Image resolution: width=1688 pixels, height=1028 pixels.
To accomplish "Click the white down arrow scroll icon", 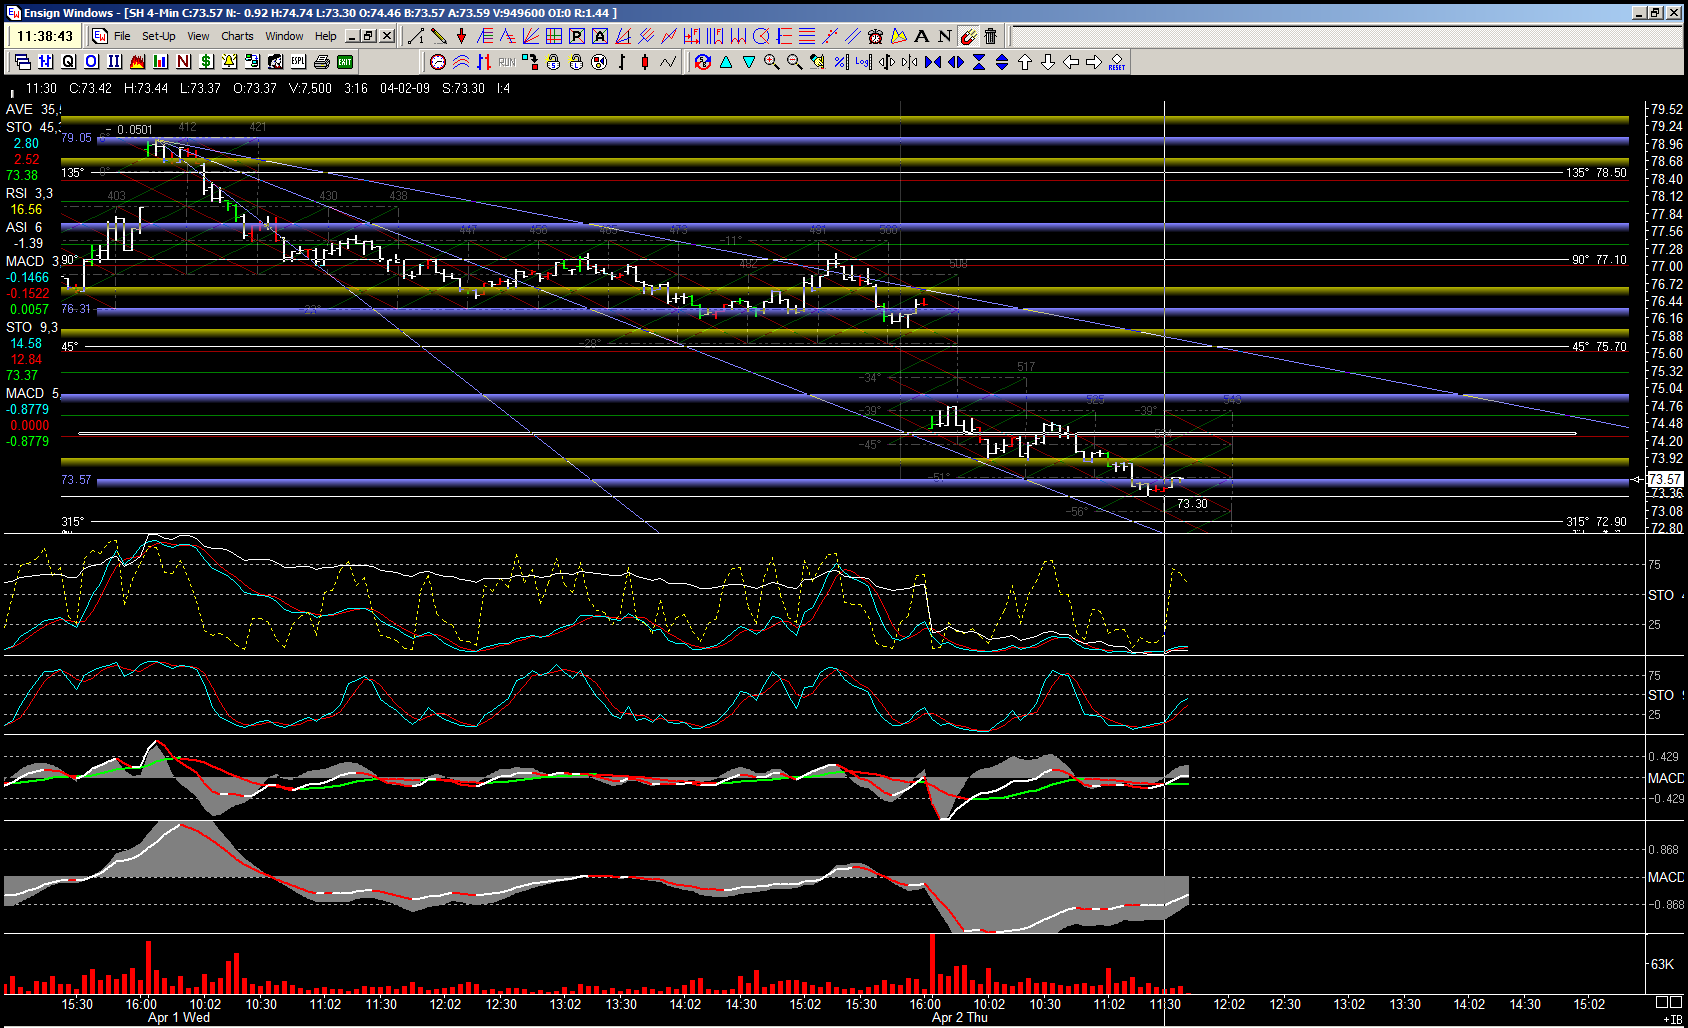I will tap(1048, 62).
